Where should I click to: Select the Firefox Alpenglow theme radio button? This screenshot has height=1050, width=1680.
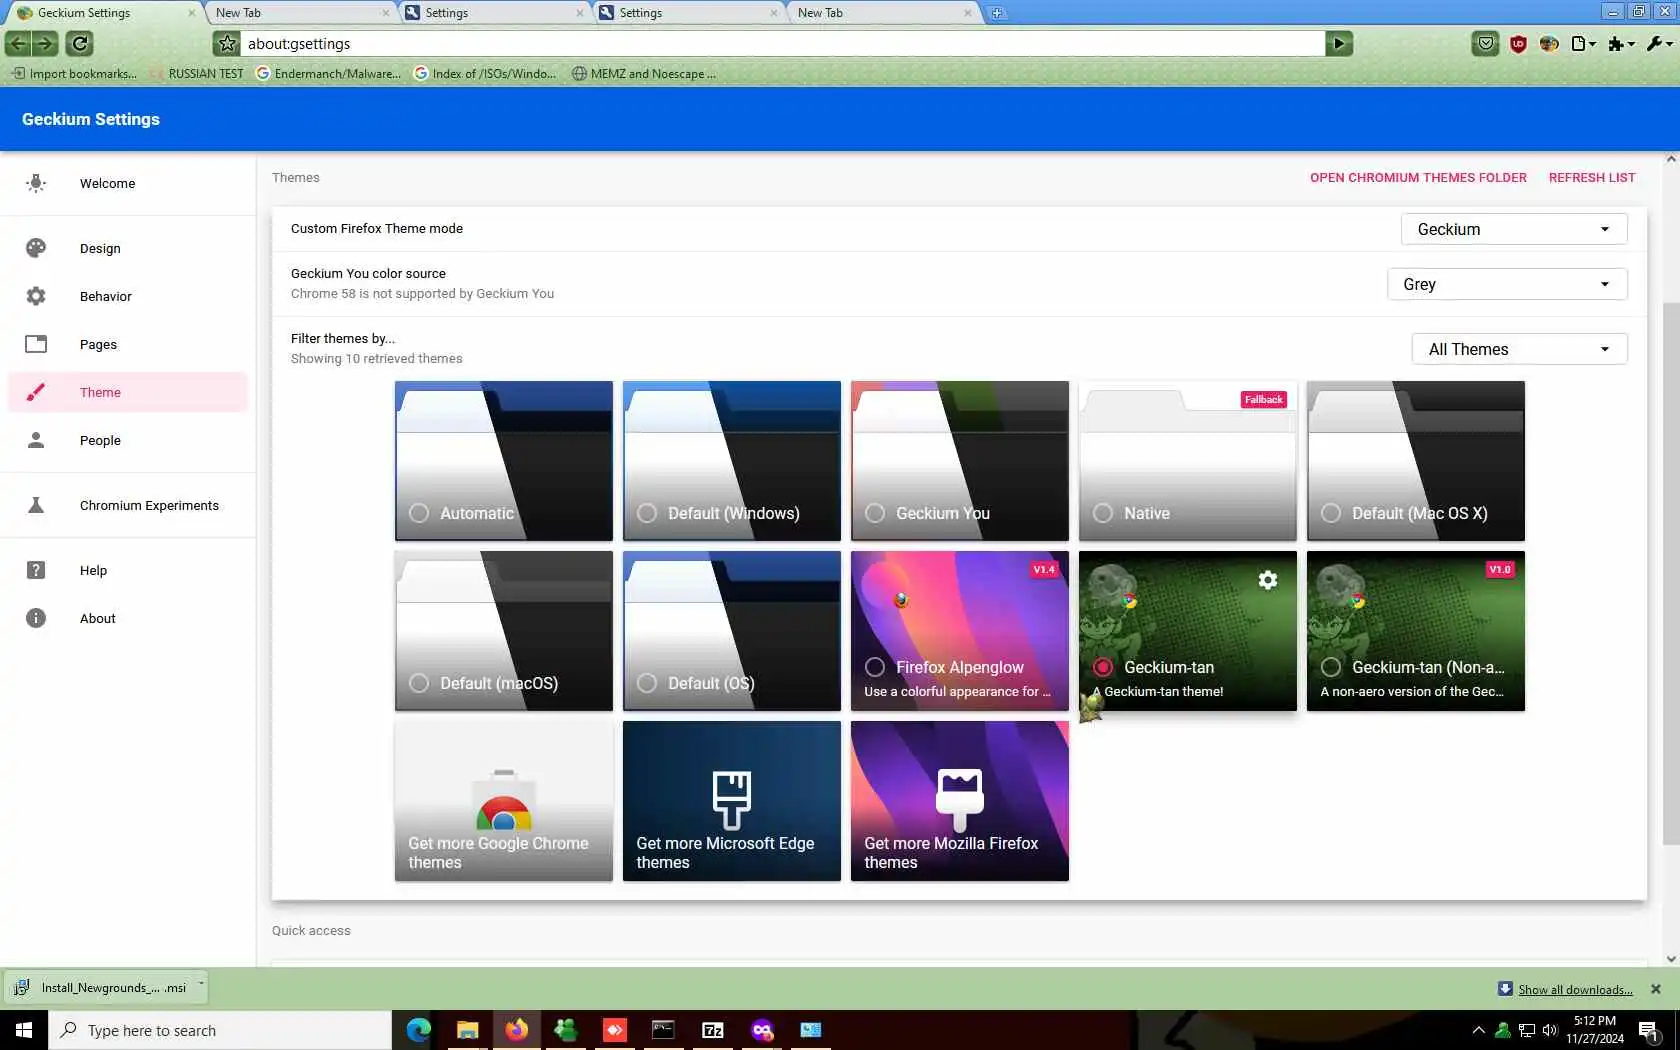click(x=875, y=667)
